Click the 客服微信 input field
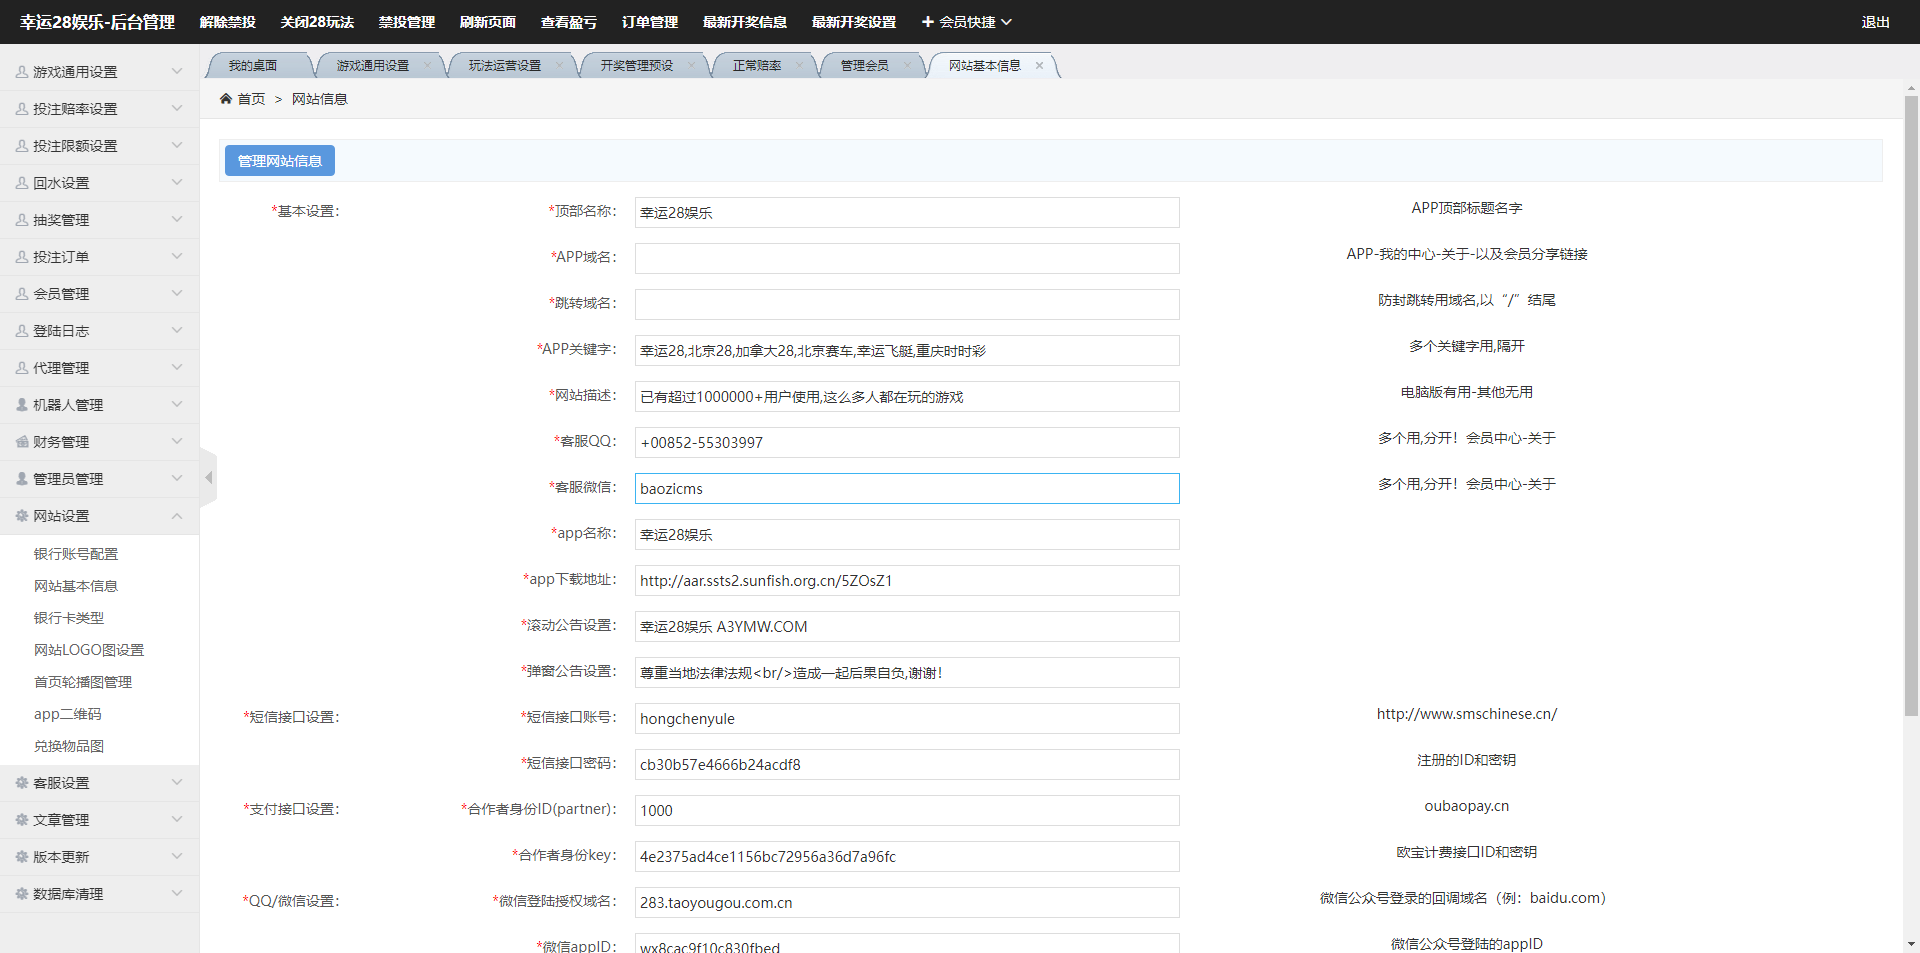The width and height of the screenshot is (1920, 953). tap(906, 489)
